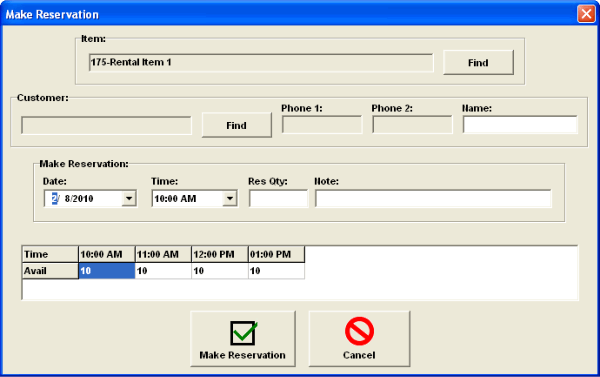Viewport: 600px width, 377px height.
Task: Click the Phone 1 field
Action: coord(322,125)
